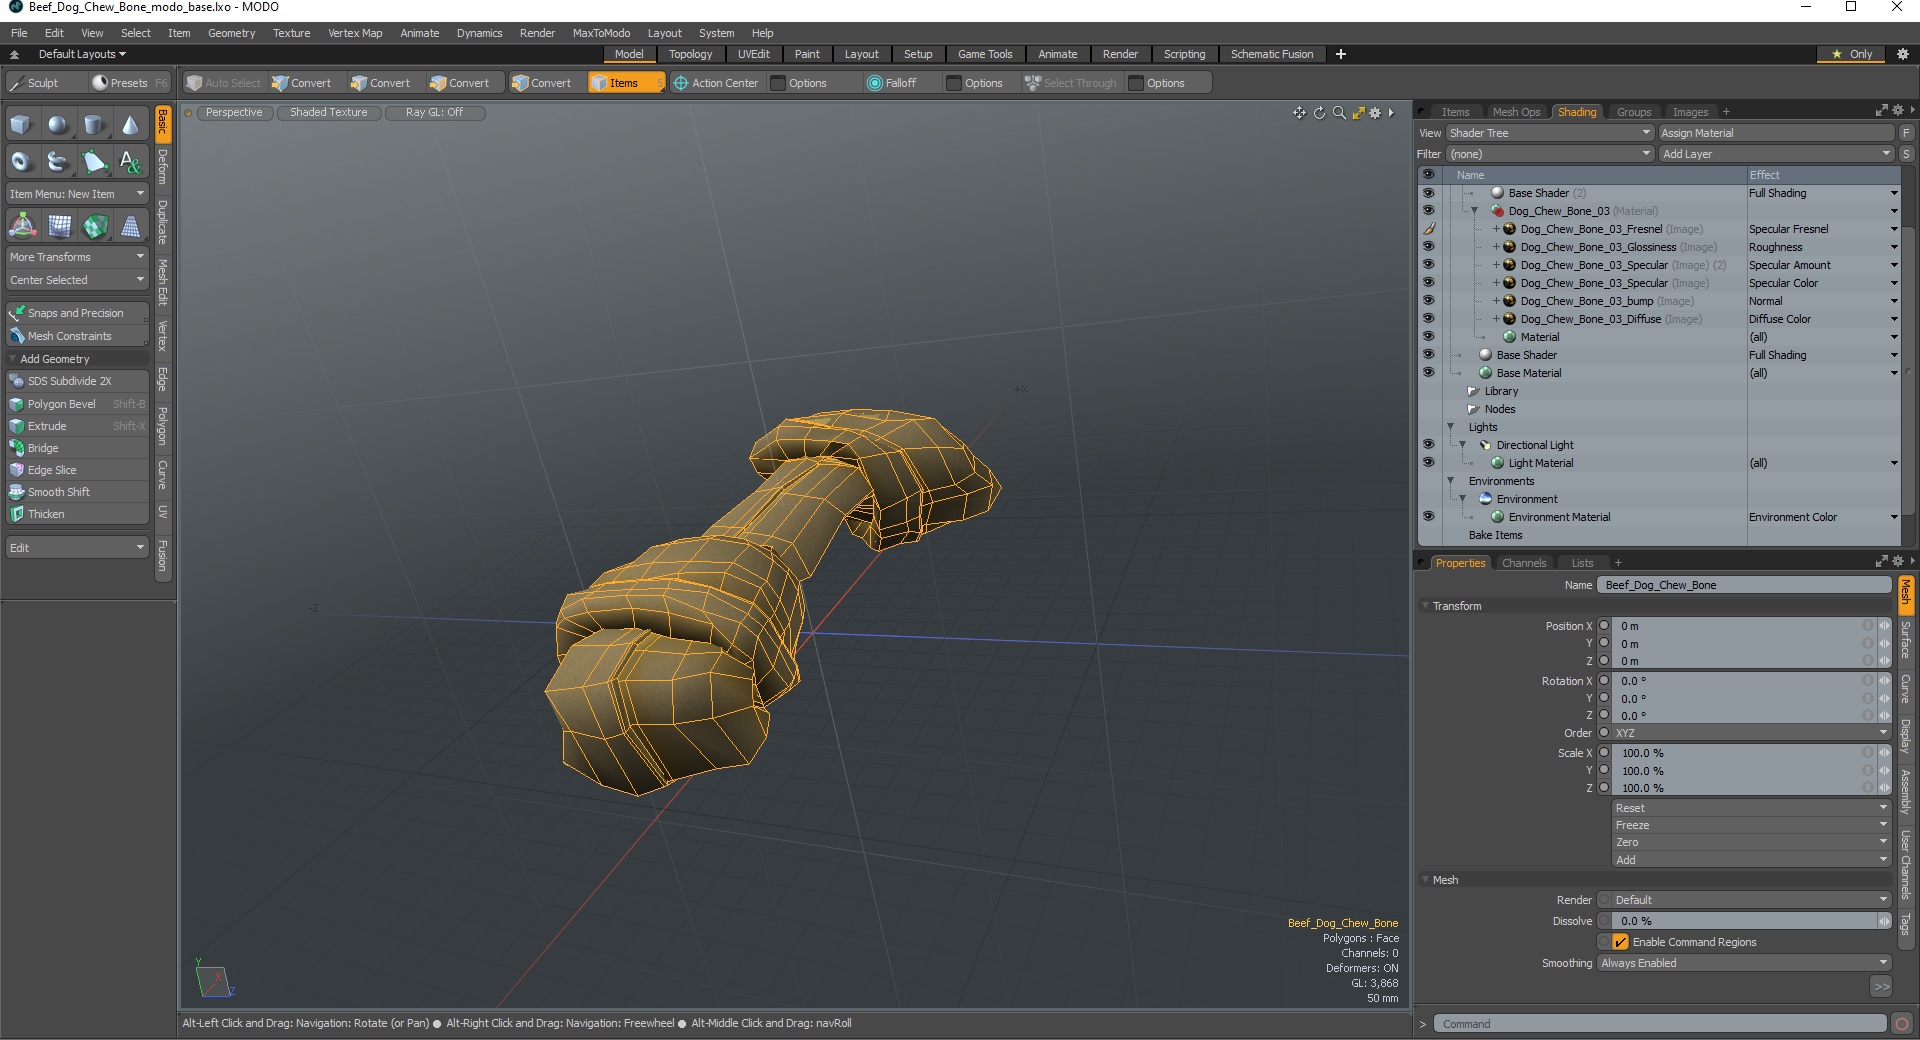Select the Cube primitive tool
1920x1040 pixels.
point(22,125)
